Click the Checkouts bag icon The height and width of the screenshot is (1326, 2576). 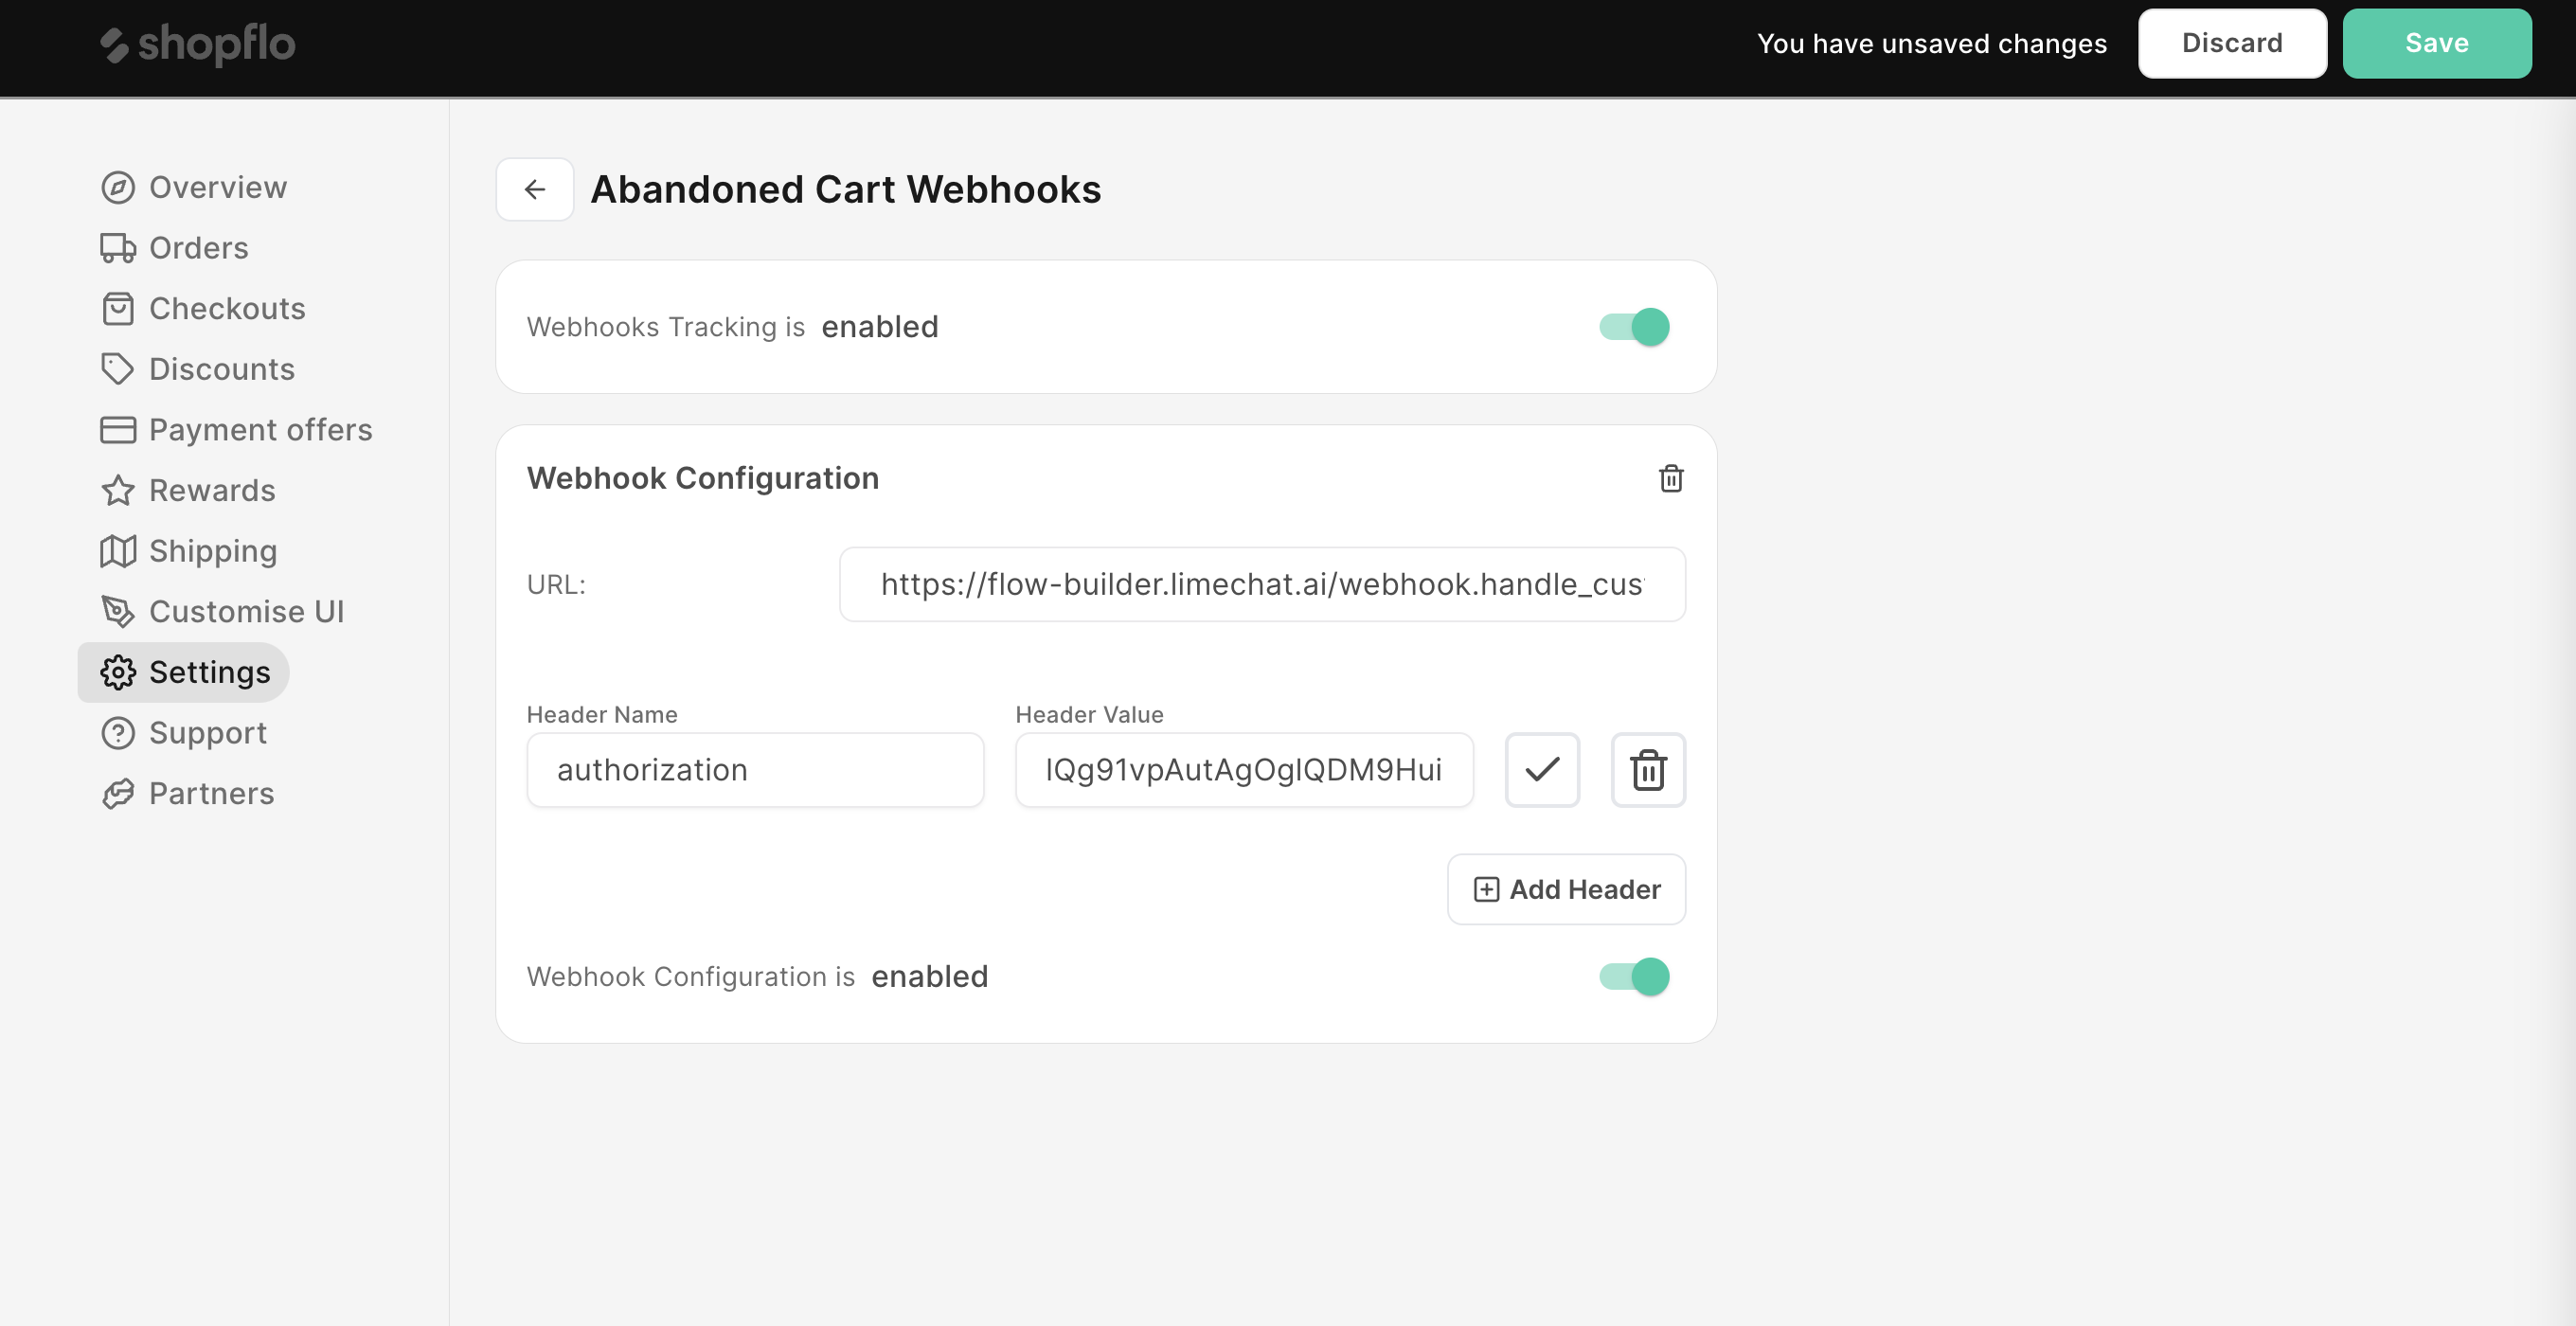coord(118,309)
